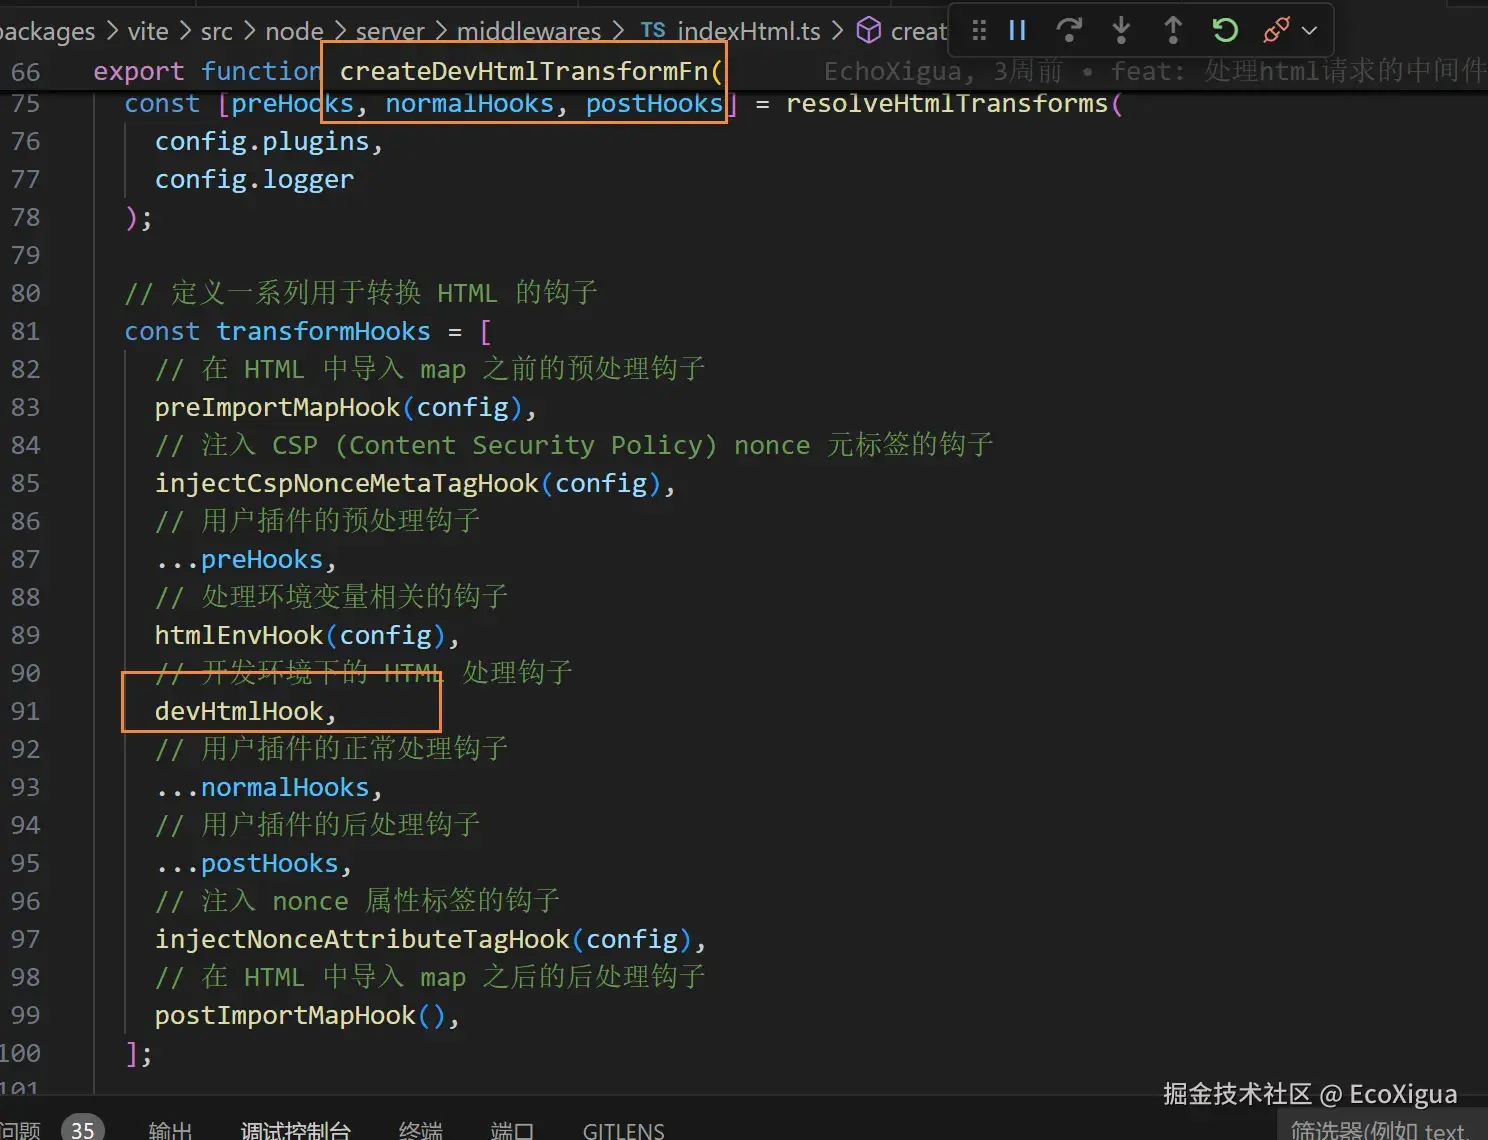Click config.logger on line 77

tap(254, 180)
